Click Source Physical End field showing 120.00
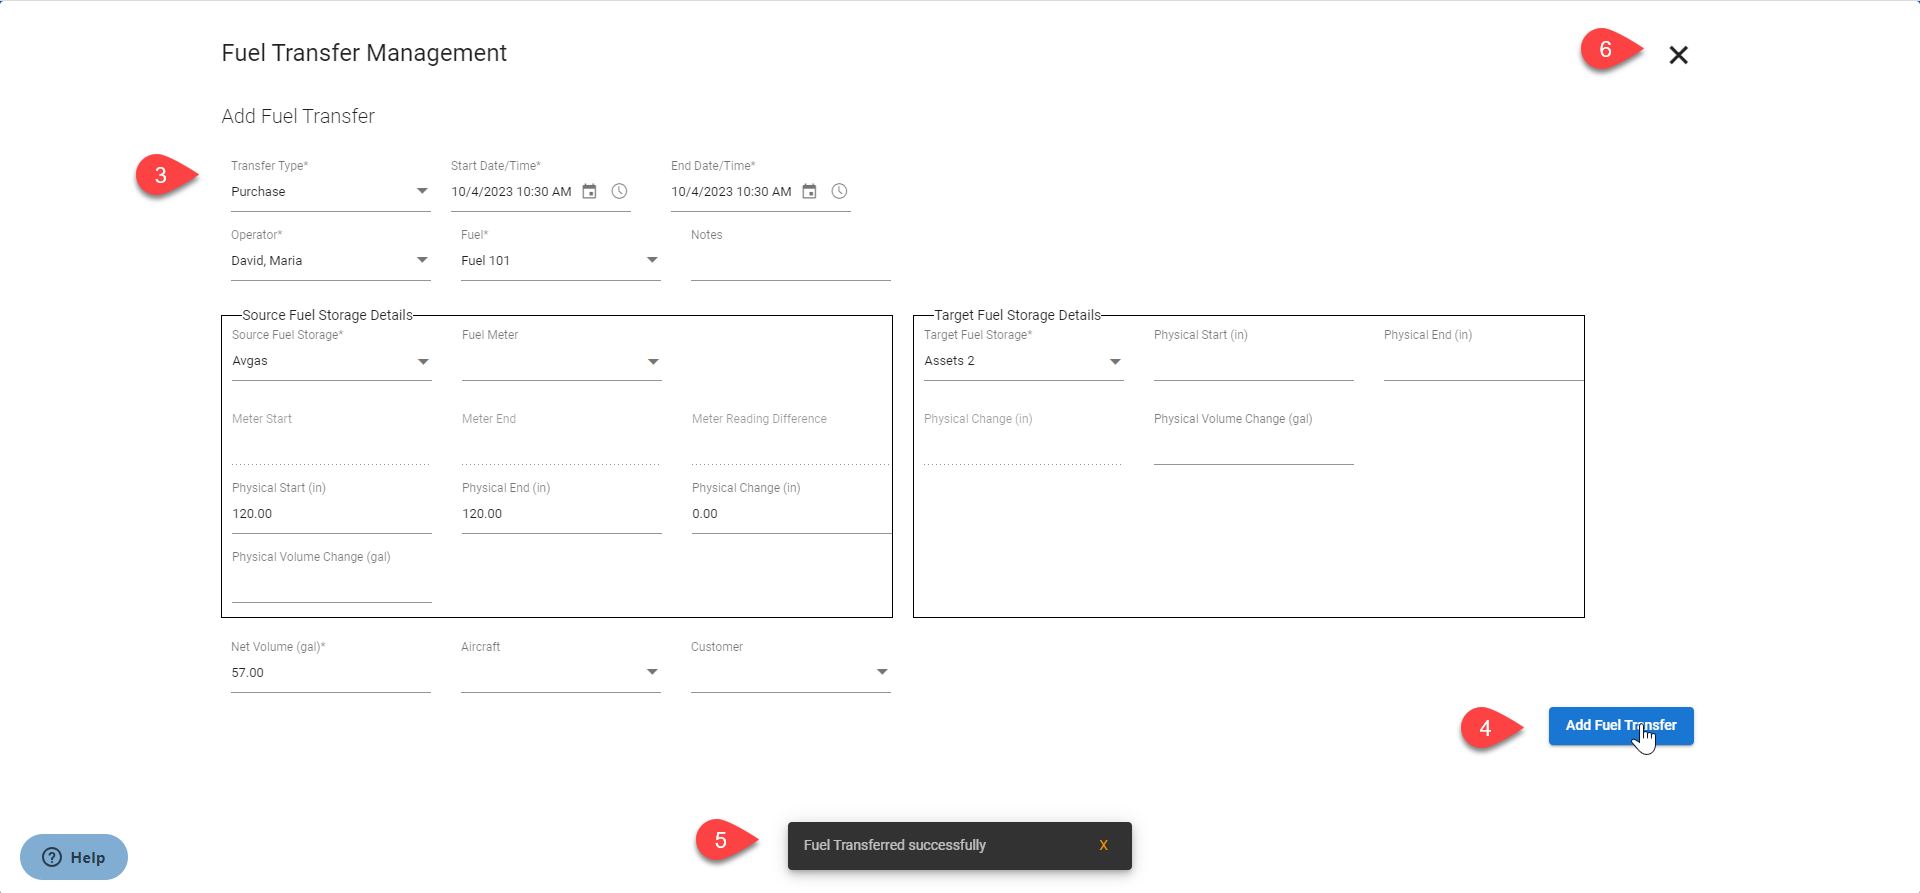 pos(560,514)
